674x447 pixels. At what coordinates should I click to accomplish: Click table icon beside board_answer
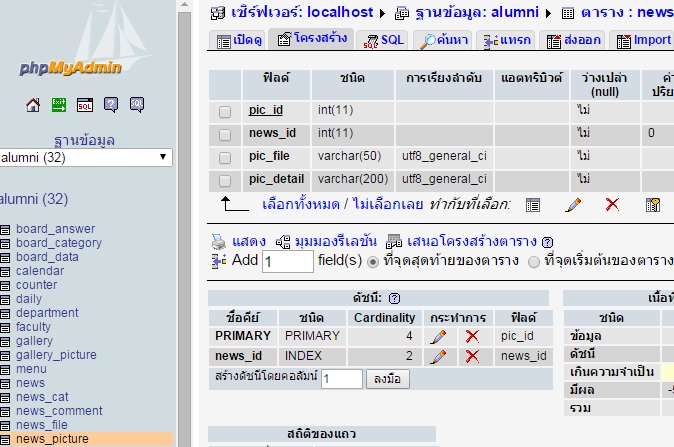pyautogui.click(x=5, y=230)
